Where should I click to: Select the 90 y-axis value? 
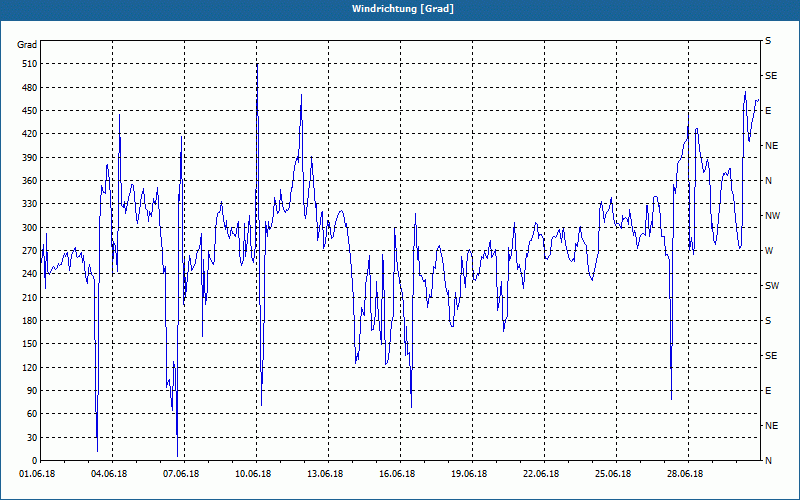coord(32,391)
